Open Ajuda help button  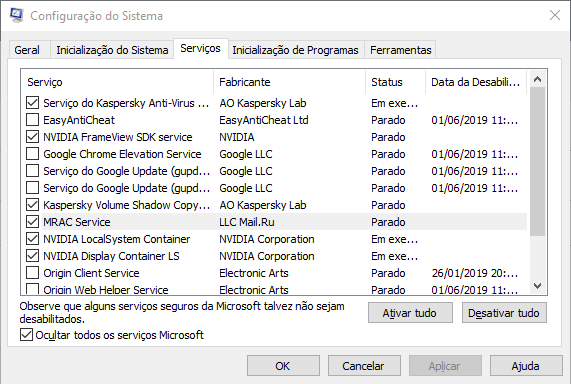coord(526,366)
